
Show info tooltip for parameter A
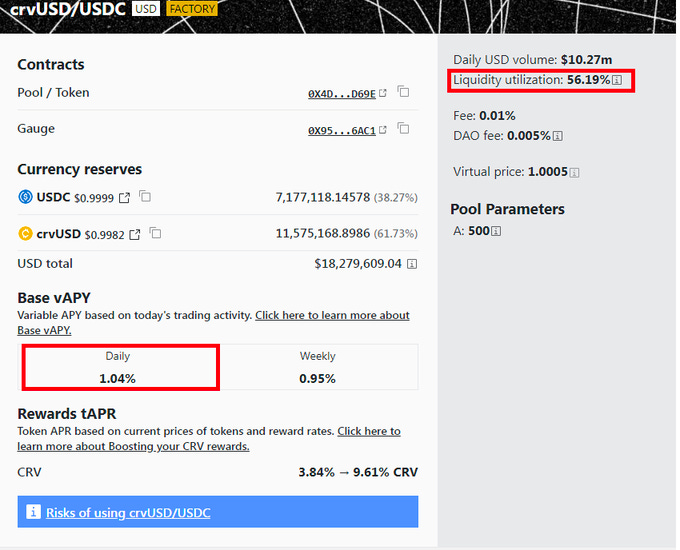(x=496, y=231)
